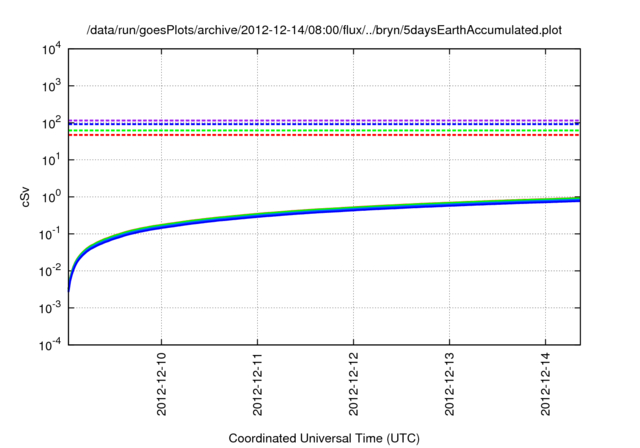Click the 10^1 y-axis tick label
The width and height of the screenshot is (640, 448).
pyautogui.click(x=50, y=160)
